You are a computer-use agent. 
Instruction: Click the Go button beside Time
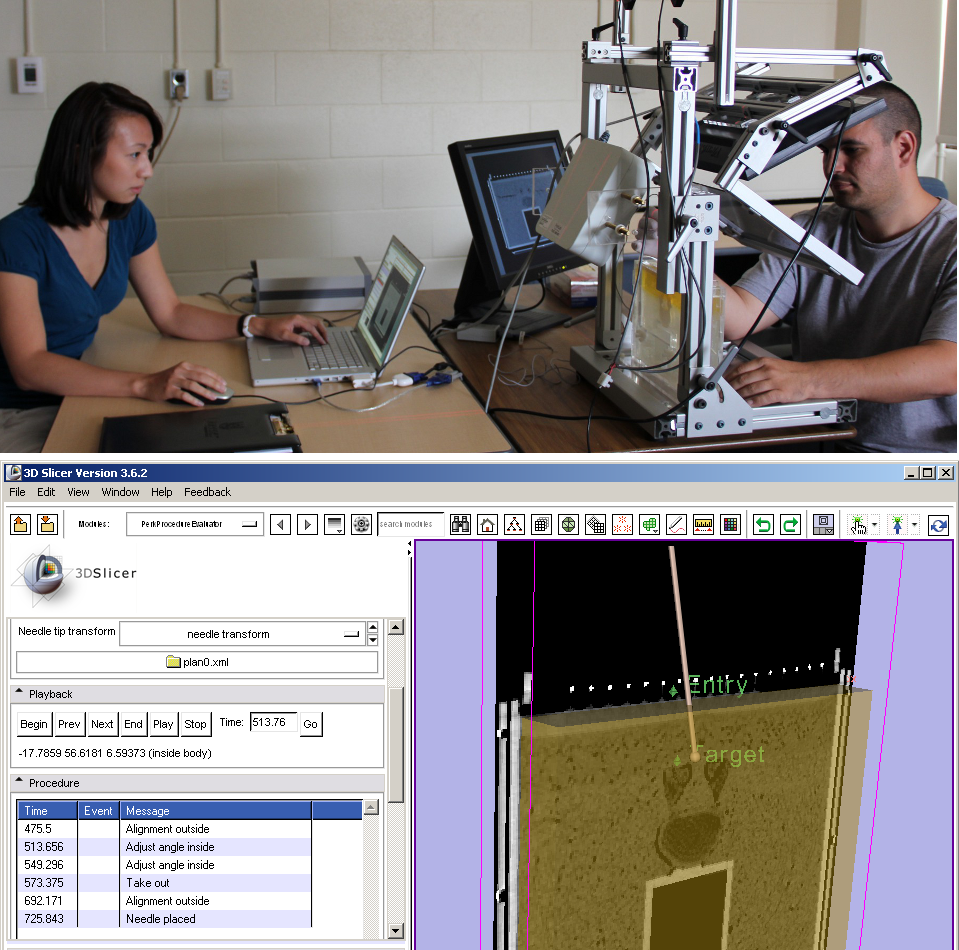point(310,724)
